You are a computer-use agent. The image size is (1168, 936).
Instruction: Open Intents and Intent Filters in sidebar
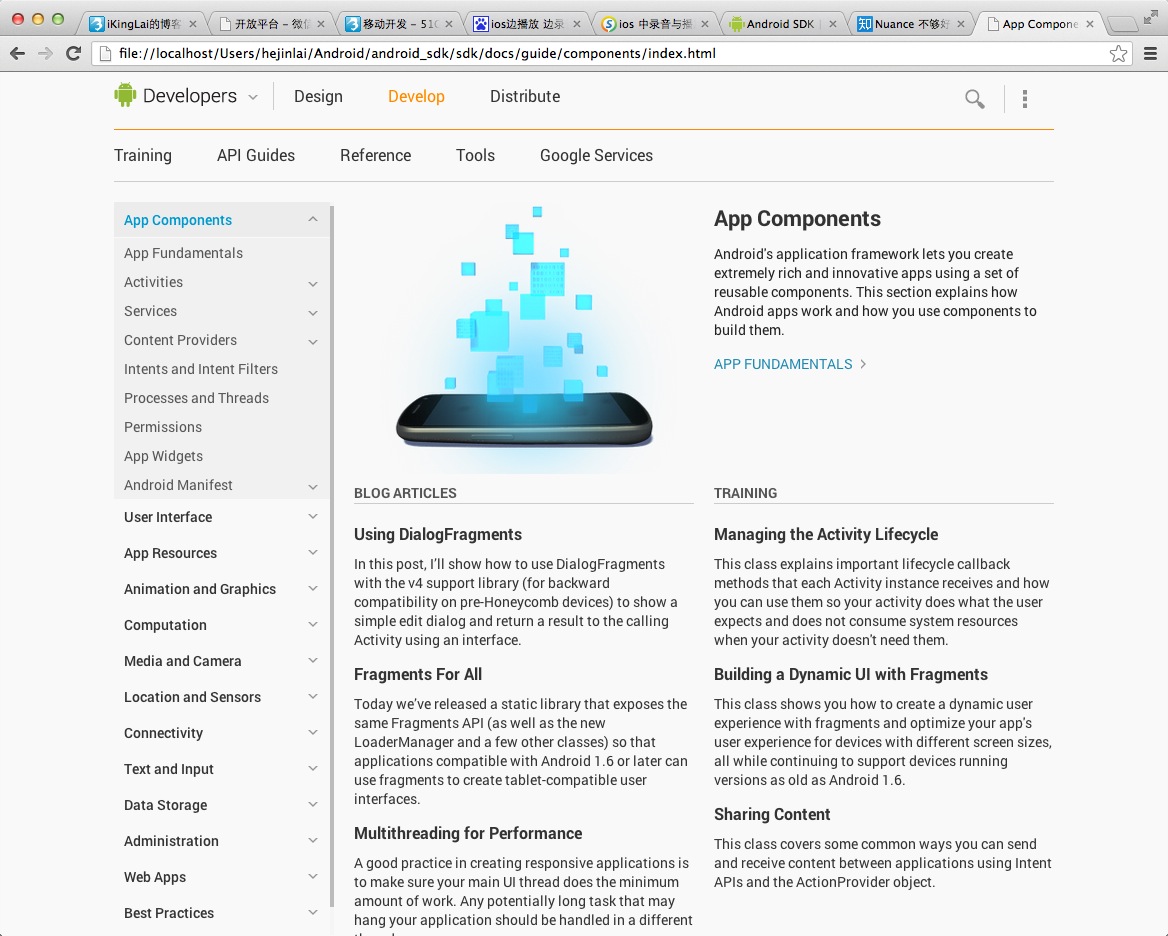[201, 369]
